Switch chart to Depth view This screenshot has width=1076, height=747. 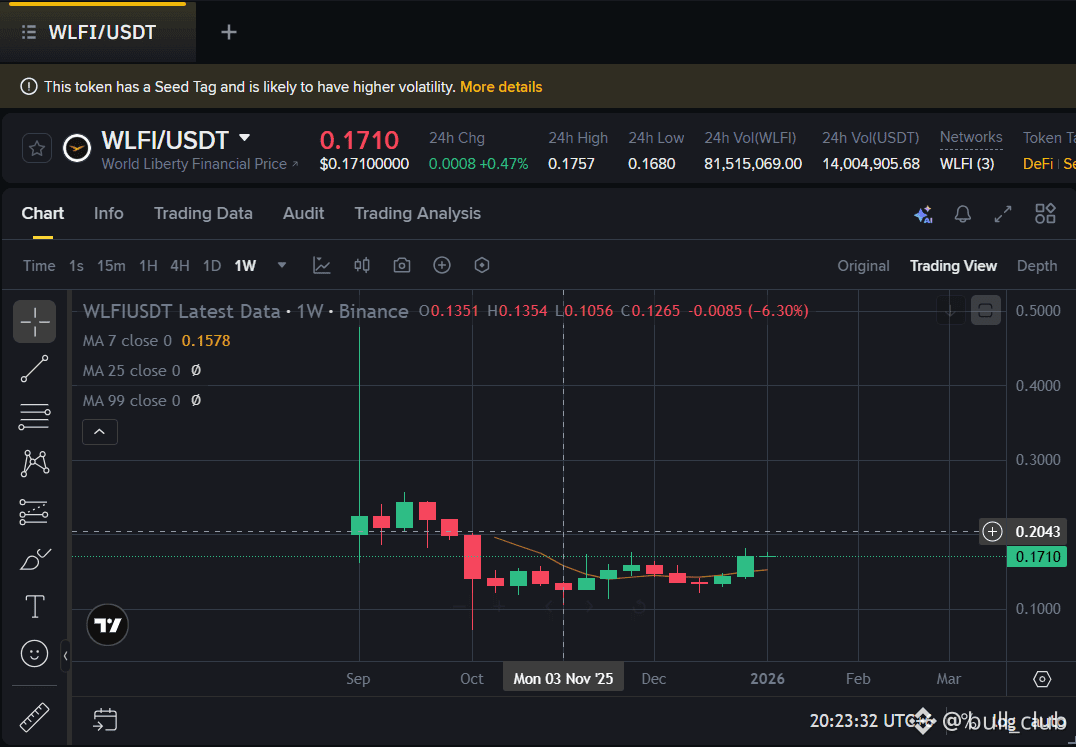[1037, 265]
